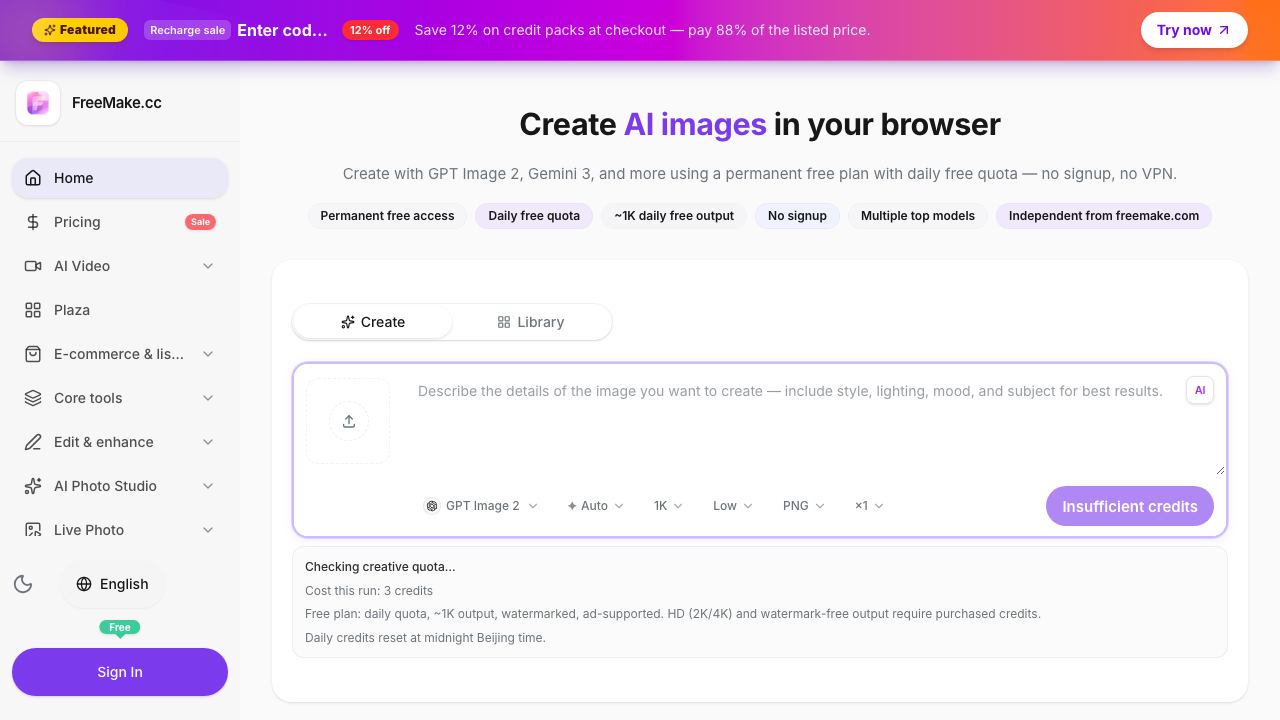Click the upload image arrow icon
The width and height of the screenshot is (1280, 720).
[x=349, y=421]
